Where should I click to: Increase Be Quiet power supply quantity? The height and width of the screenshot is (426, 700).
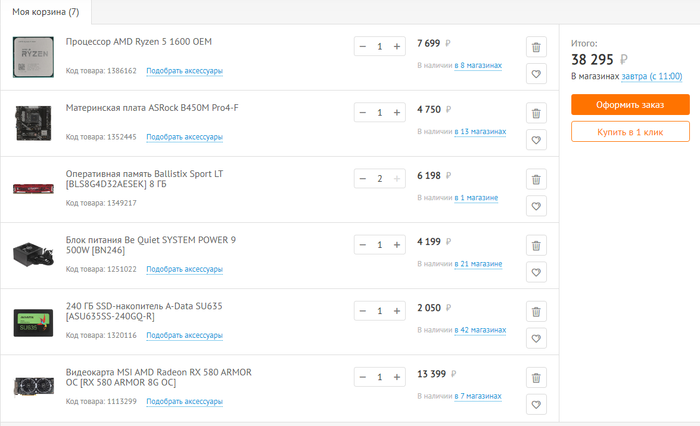[396, 245]
